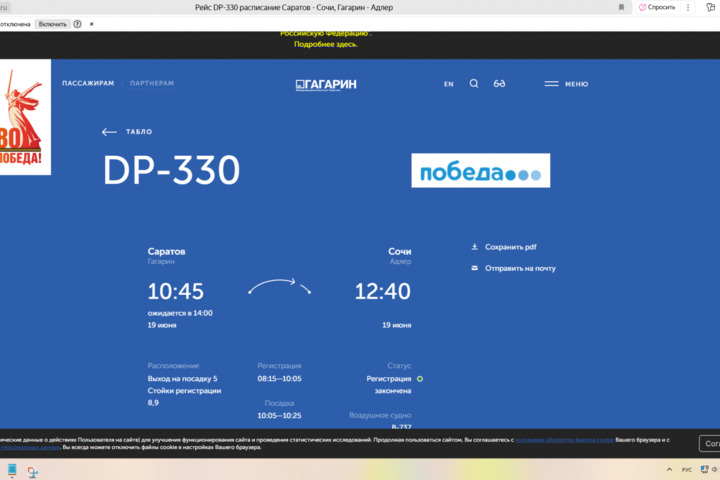The image size is (720, 480).
Task: Click the envelope icon beside Отправить на почту
Action: 474,268
